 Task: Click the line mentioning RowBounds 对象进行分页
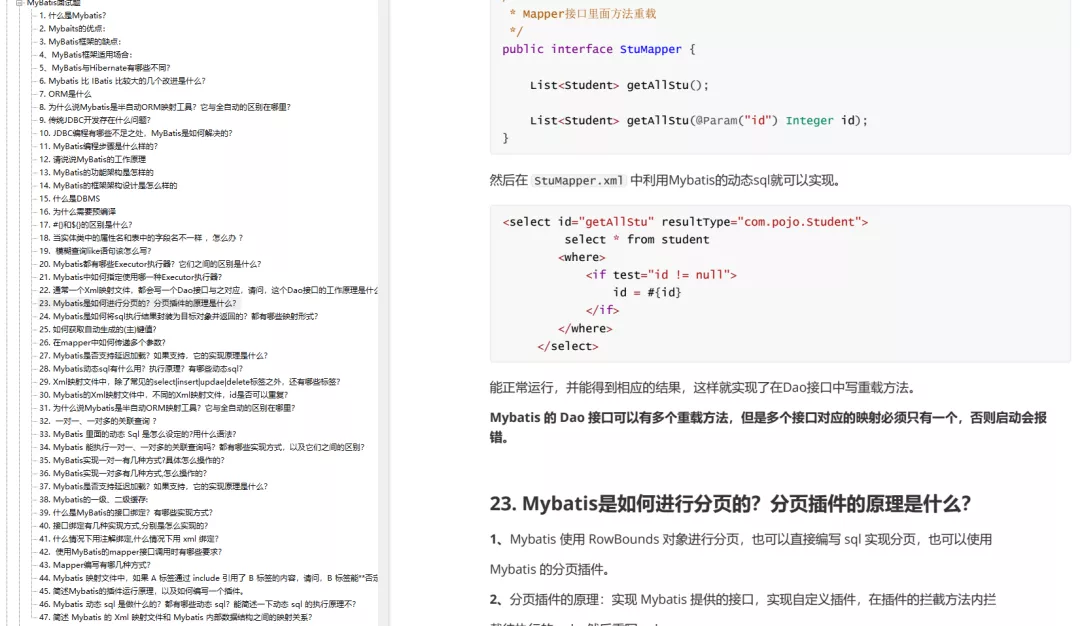[x=740, y=539]
